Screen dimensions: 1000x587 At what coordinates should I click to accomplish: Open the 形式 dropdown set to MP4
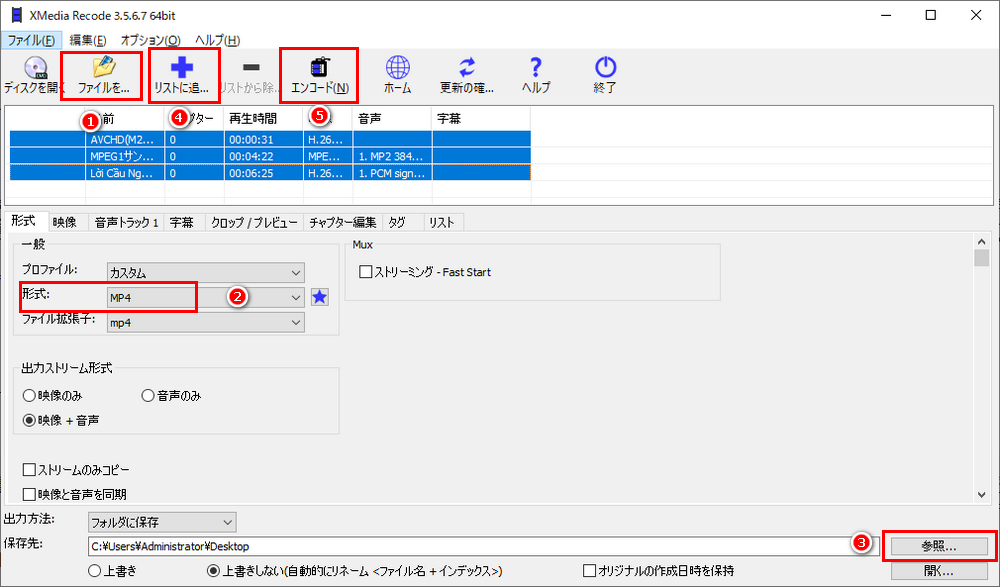click(205, 297)
